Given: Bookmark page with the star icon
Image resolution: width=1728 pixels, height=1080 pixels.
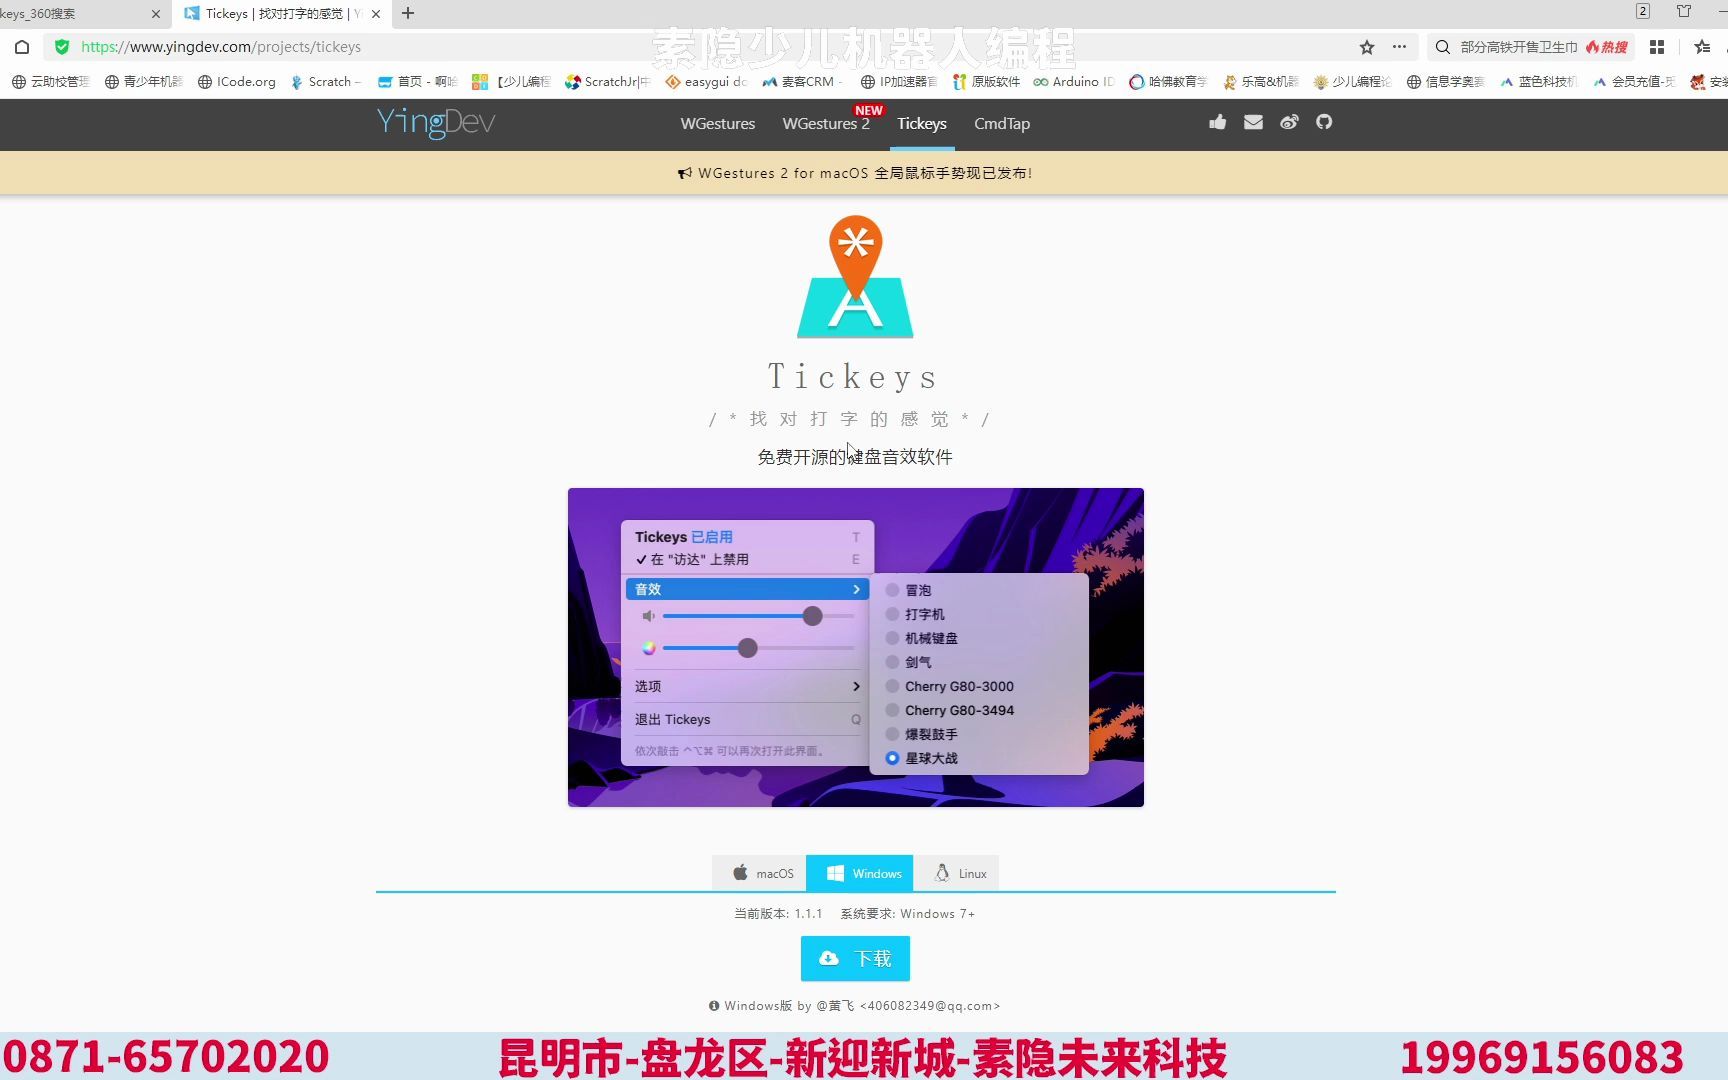Looking at the screenshot, I should click(x=1367, y=47).
